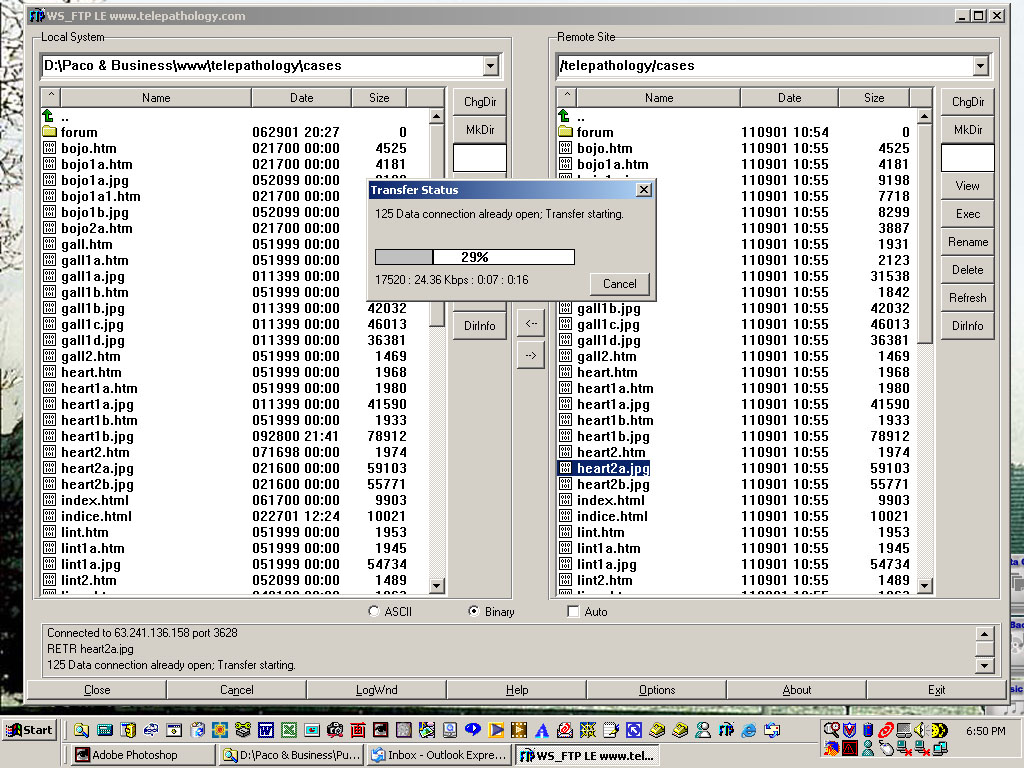Click the transfer progress bar at 29%

474,257
